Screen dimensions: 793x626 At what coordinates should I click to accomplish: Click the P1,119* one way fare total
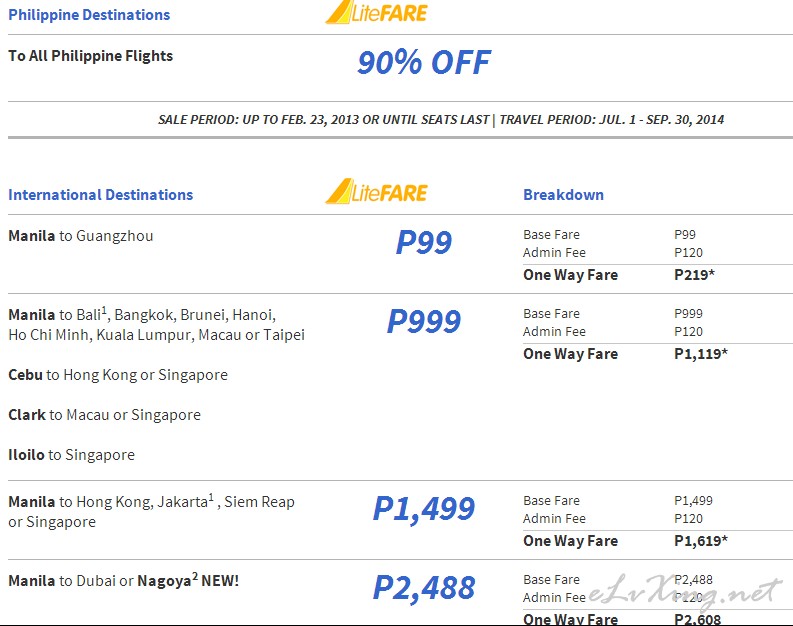(701, 354)
